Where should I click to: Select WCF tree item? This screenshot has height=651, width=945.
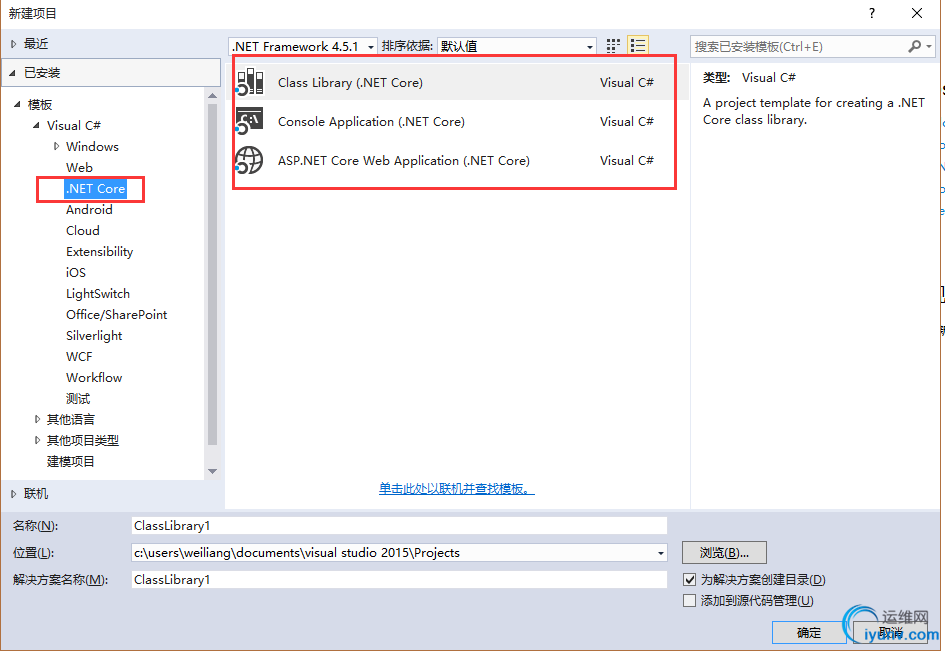pyautogui.click(x=79, y=357)
